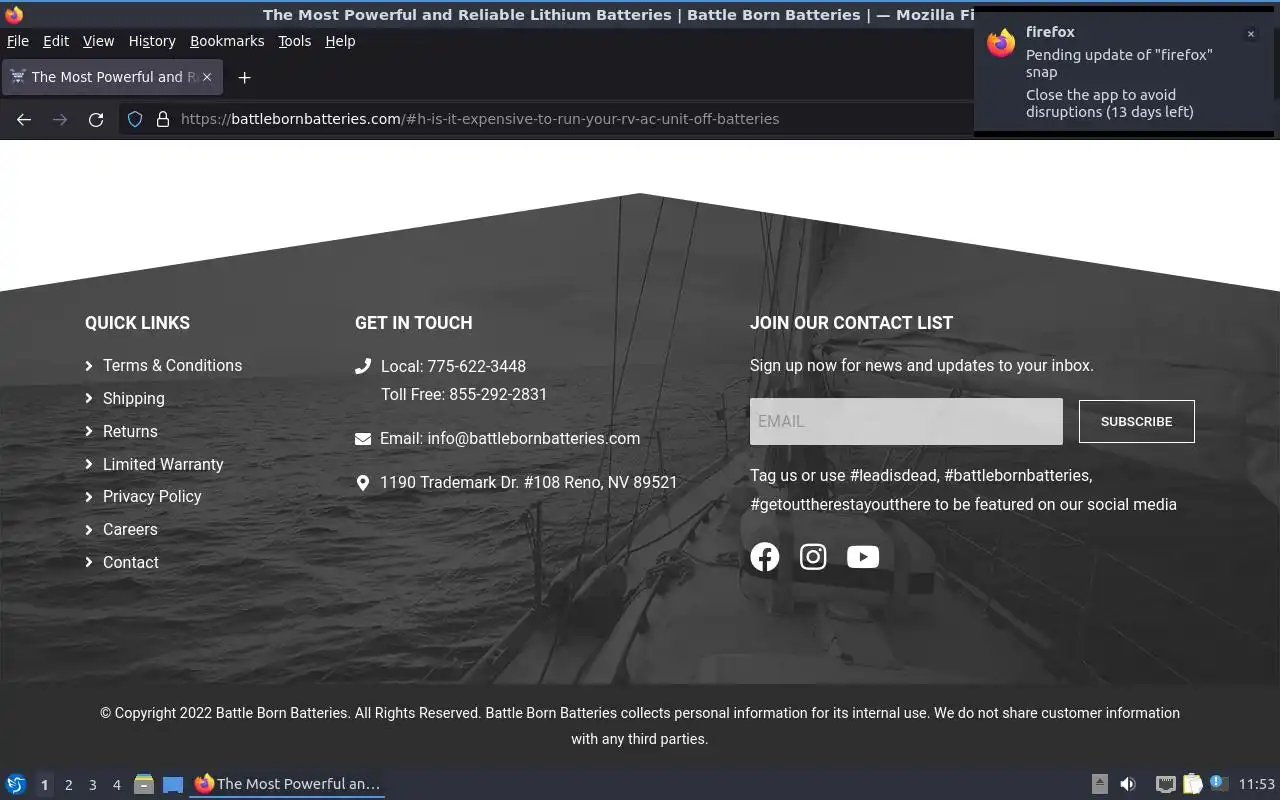Close the Battle Born Batteries tab

(x=208, y=77)
